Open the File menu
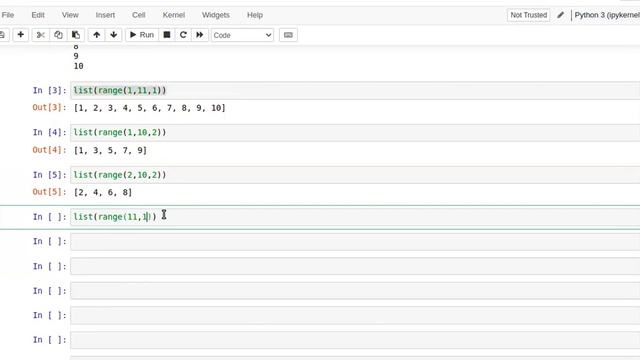 coord(8,15)
